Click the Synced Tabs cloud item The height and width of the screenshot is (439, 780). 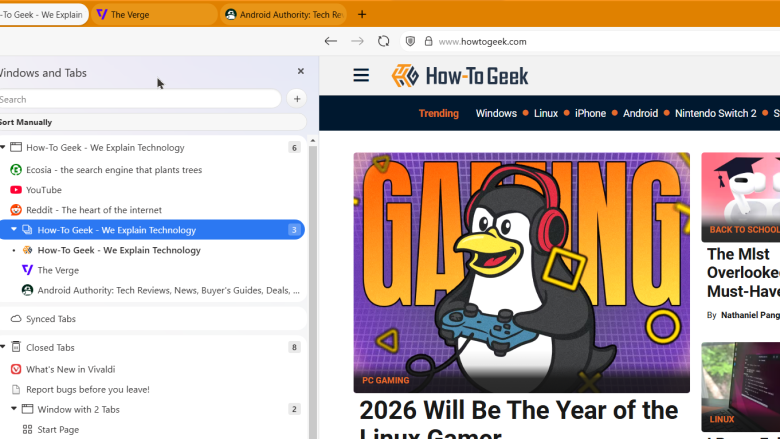[50, 319]
